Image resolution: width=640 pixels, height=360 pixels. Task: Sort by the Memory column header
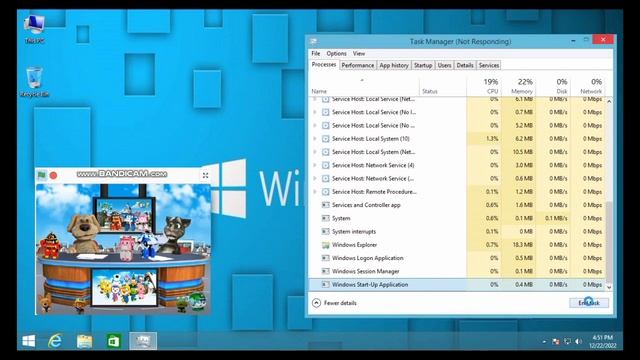tap(518, 86)
